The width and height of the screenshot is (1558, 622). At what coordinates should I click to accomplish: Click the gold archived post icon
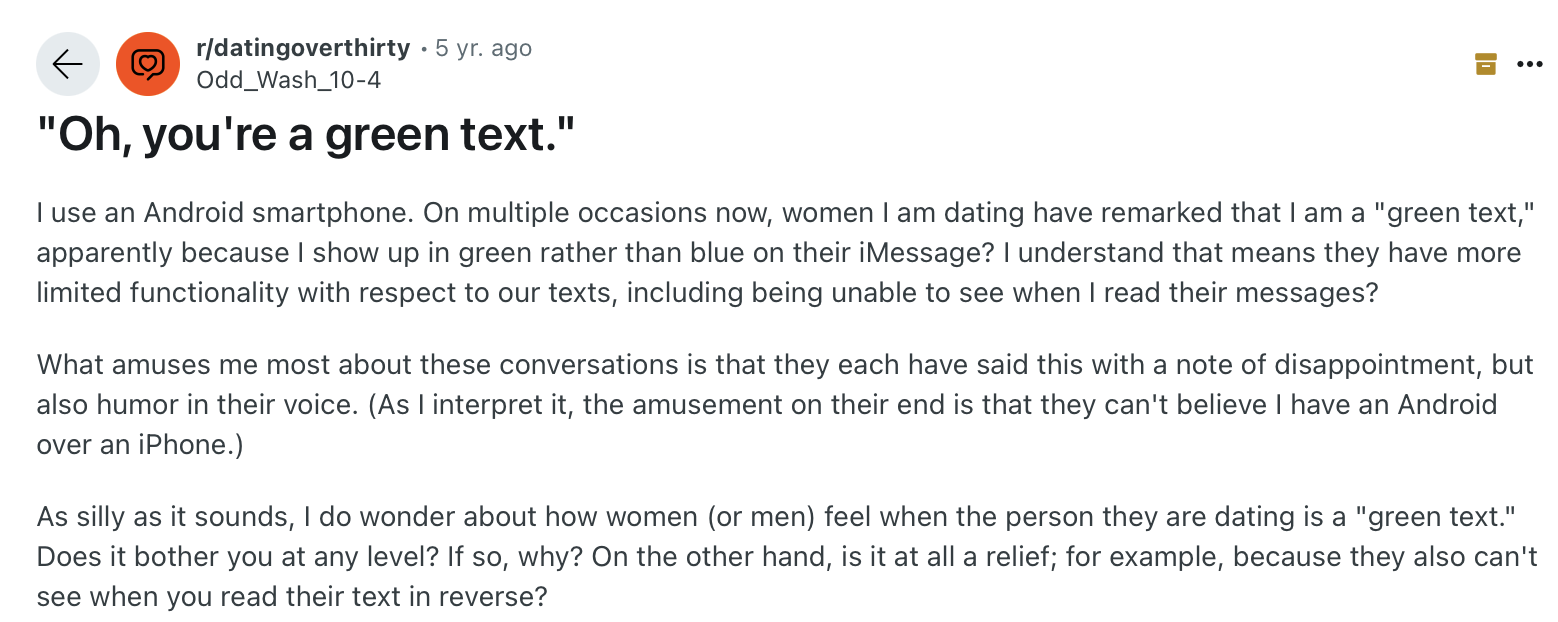point(1486,65)
